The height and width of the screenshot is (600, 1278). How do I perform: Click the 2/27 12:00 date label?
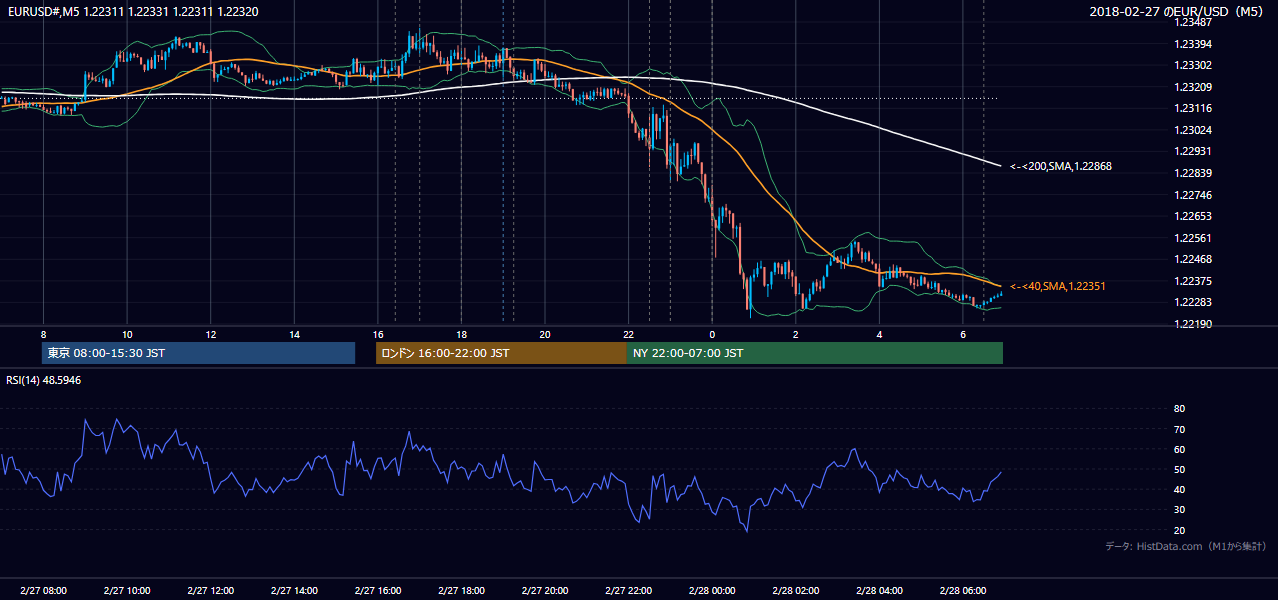pos(210,590)
